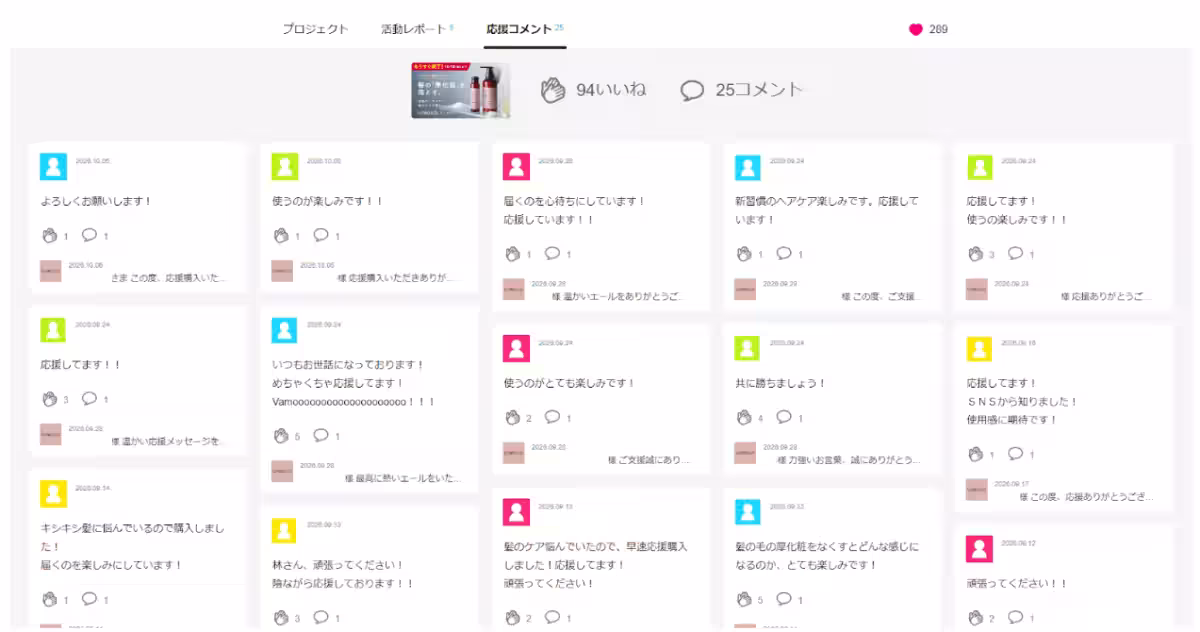
Task: Click the 25コメント count text
Action: tap(759, 89)
